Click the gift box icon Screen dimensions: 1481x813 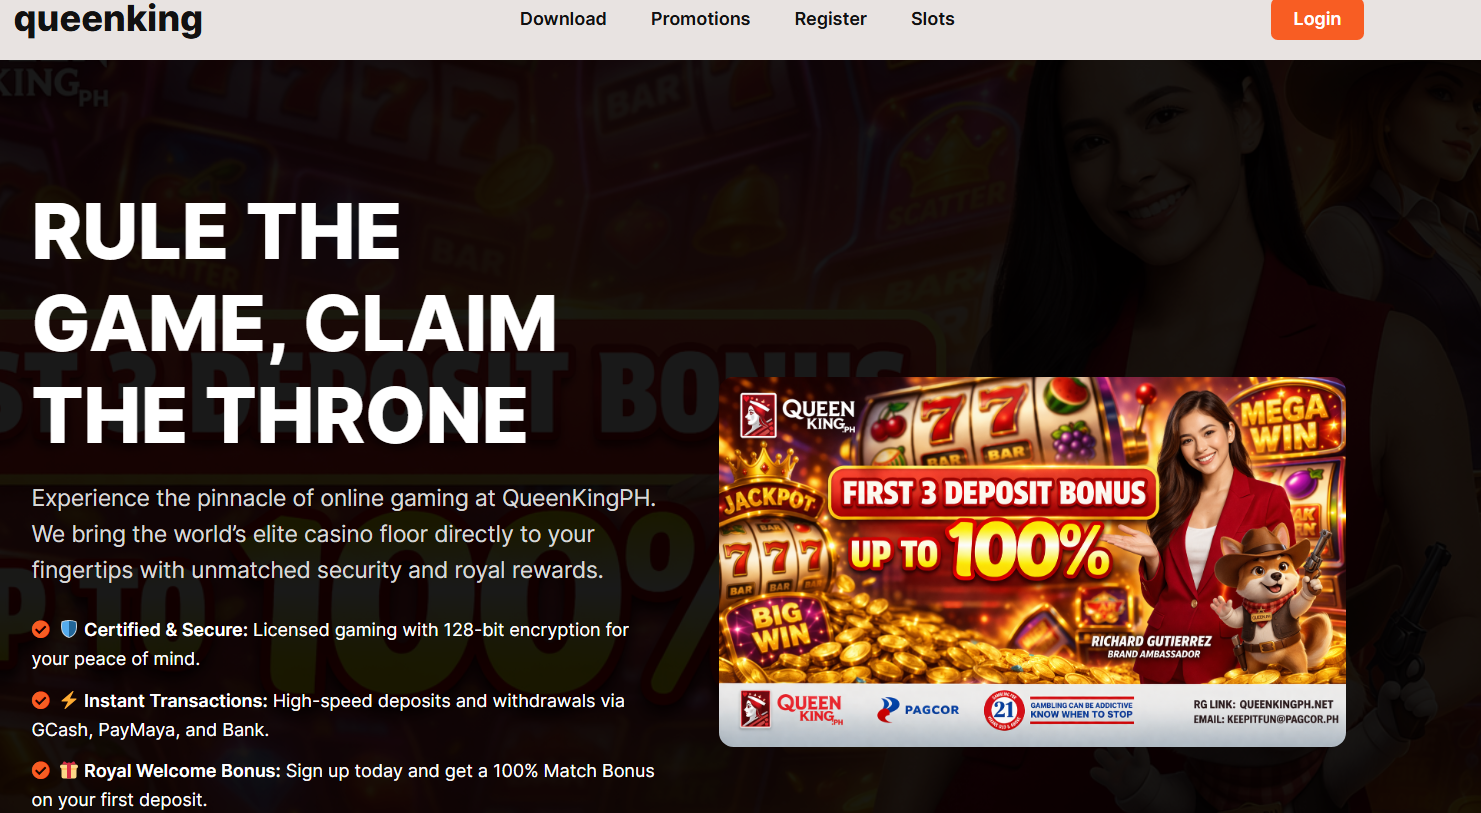click(69, 770)
